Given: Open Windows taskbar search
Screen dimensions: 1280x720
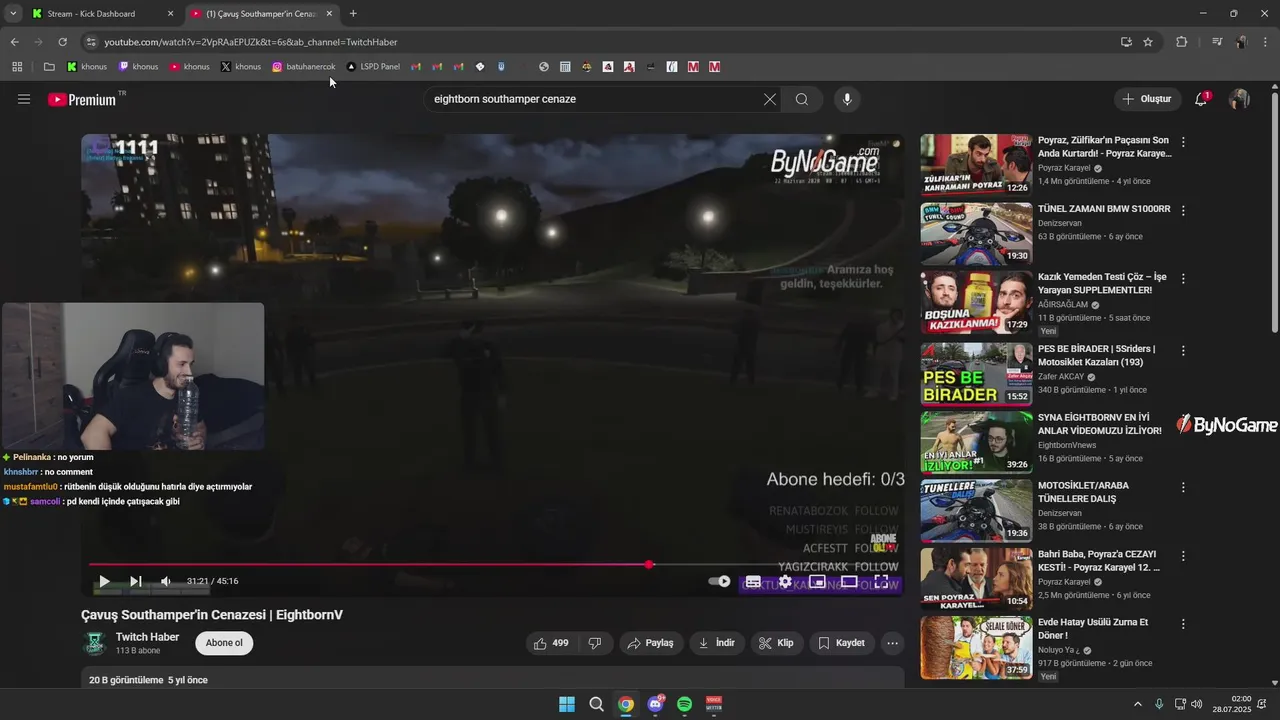Looking at the screenshot, I should pyautogui.click(x=596, y=704).
